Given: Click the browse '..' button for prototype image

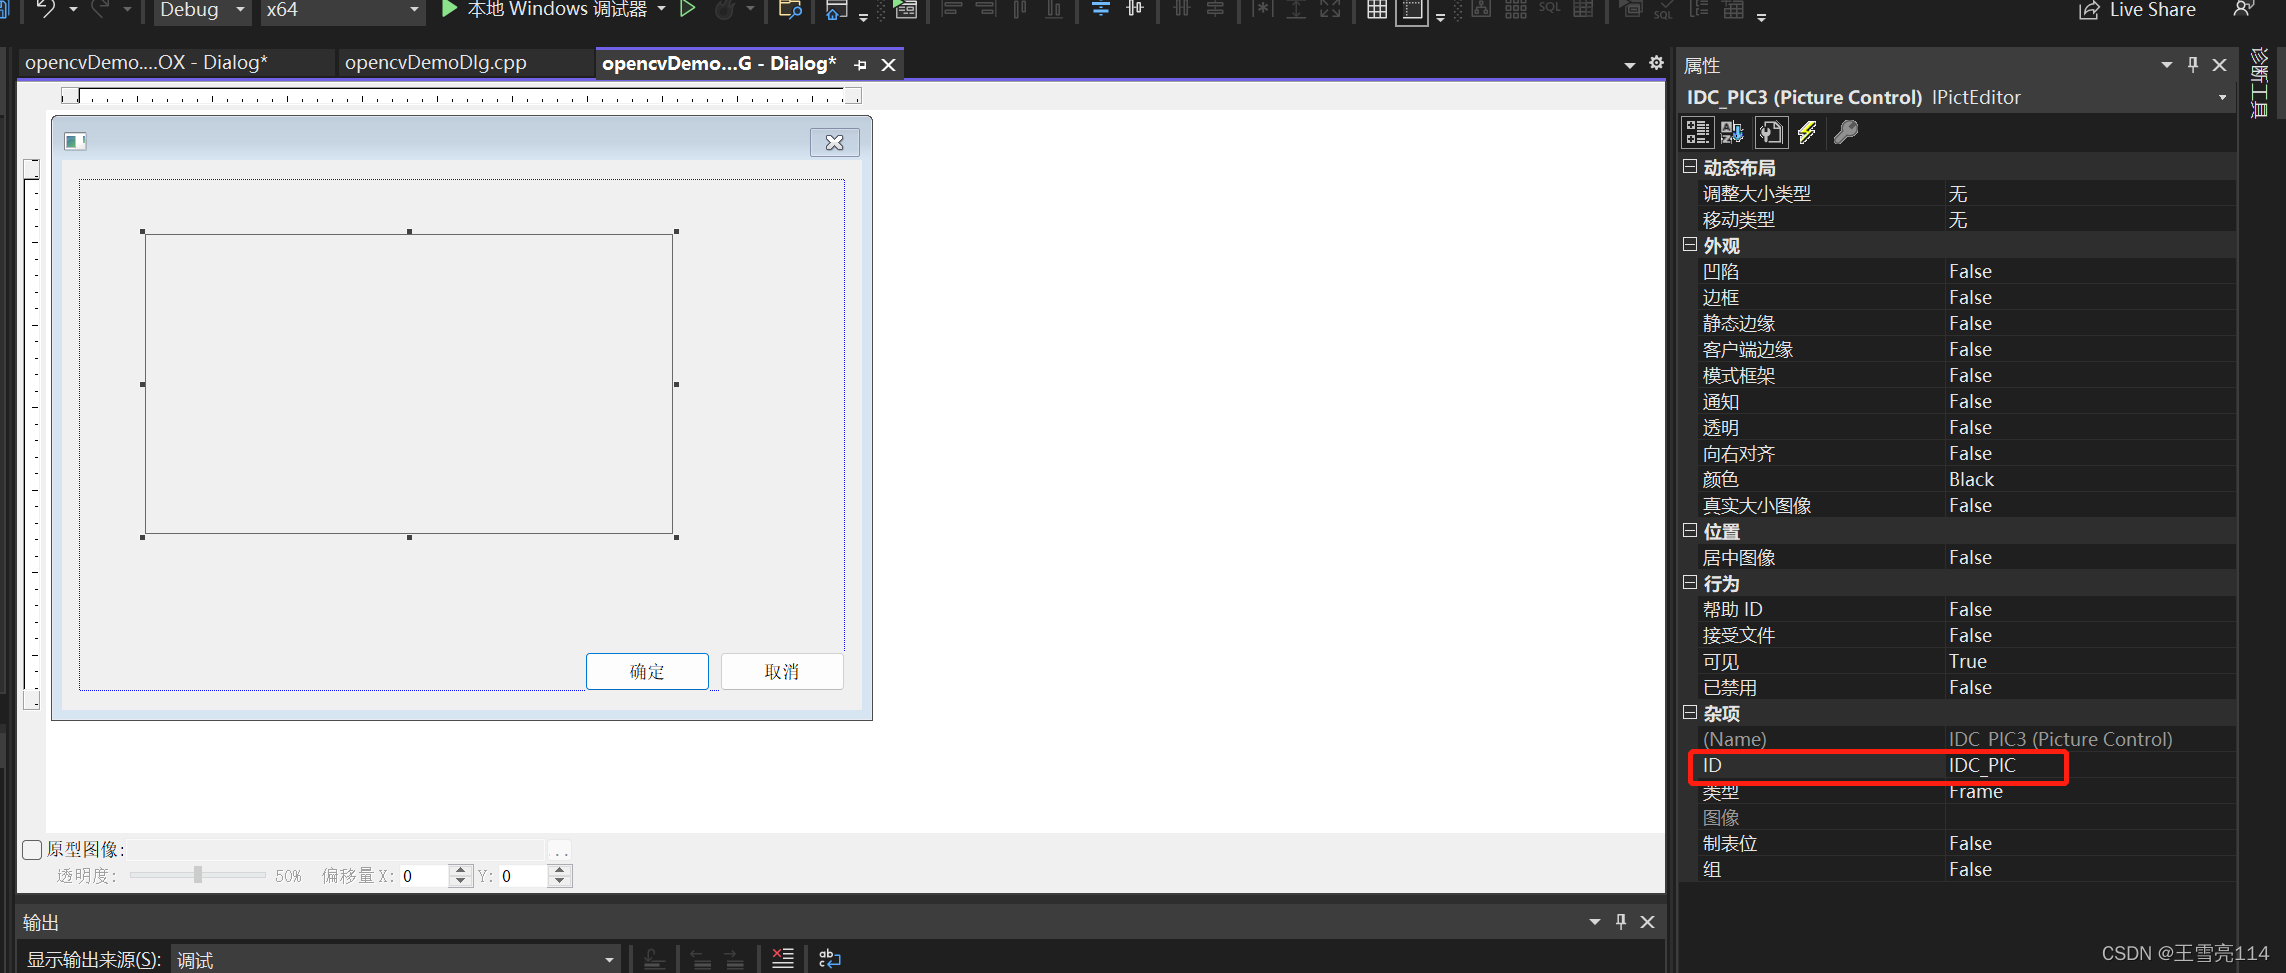Looking at the screenshot, I should (561, 850).
